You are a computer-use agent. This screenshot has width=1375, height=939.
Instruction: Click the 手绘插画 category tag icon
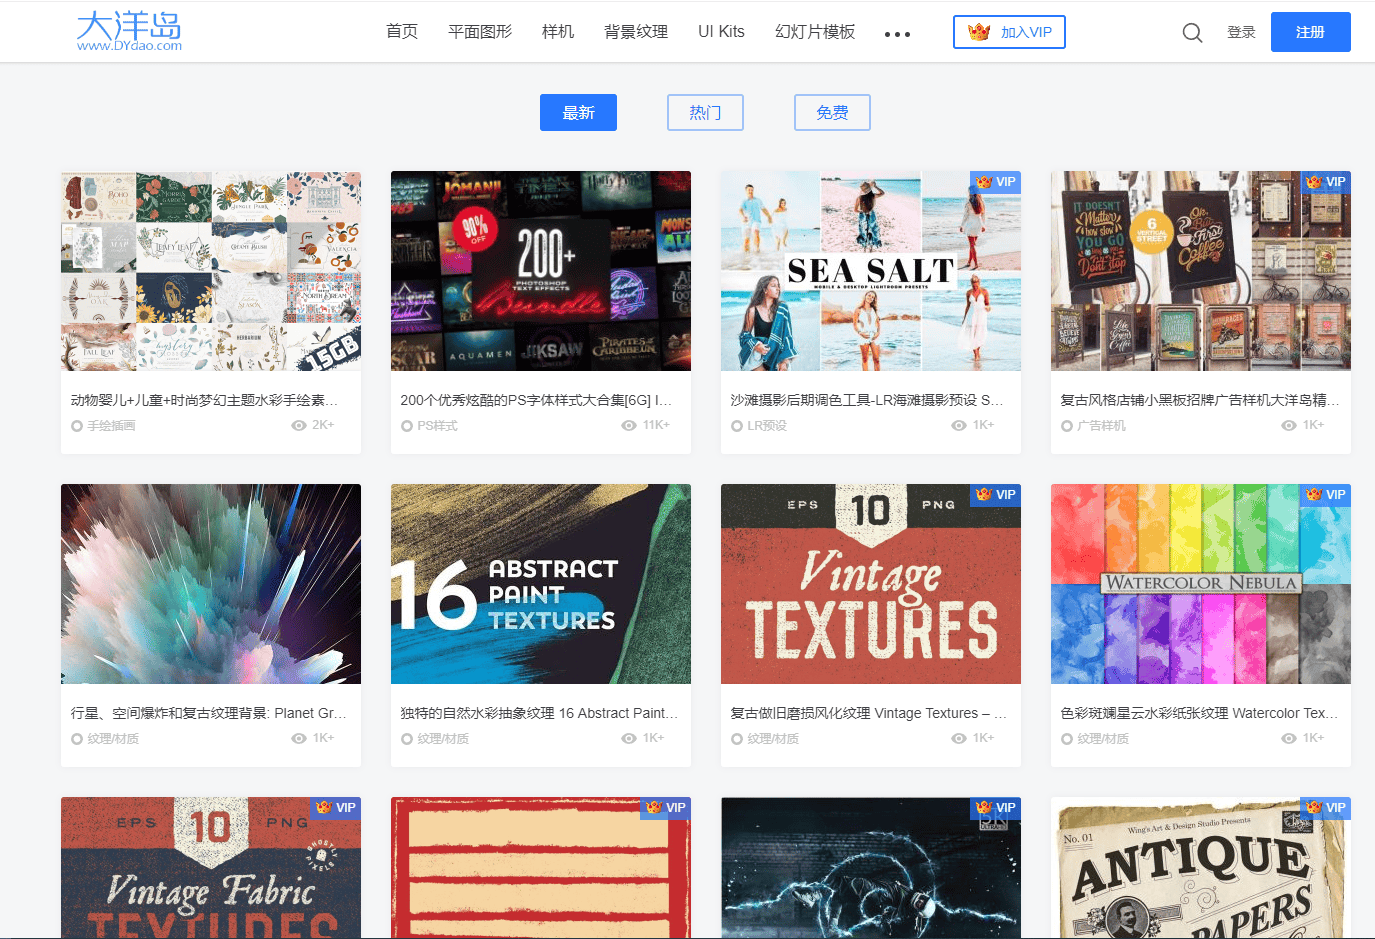(x=77, y=426)
